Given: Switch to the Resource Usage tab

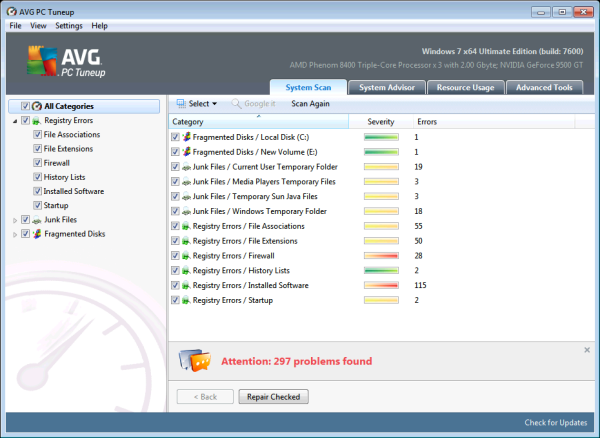Looking at the screenshot, I should click(x=465, y=88).
